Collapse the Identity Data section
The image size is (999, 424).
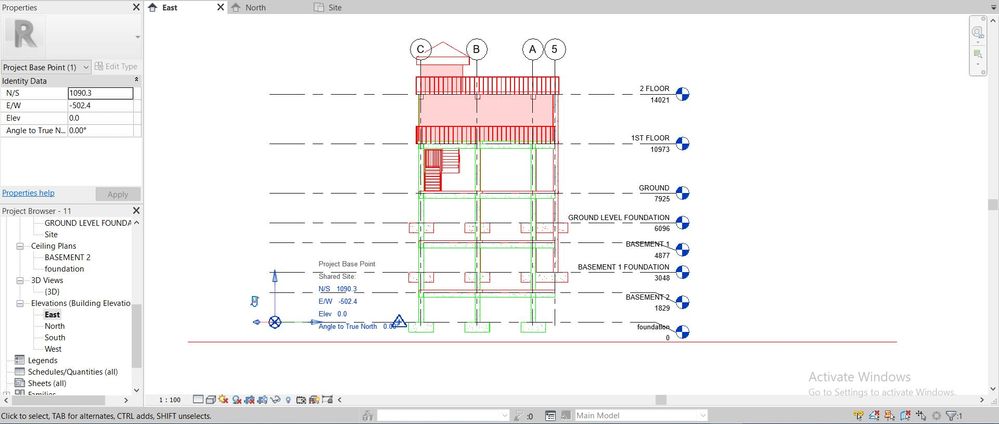click(x=136, y=80)
